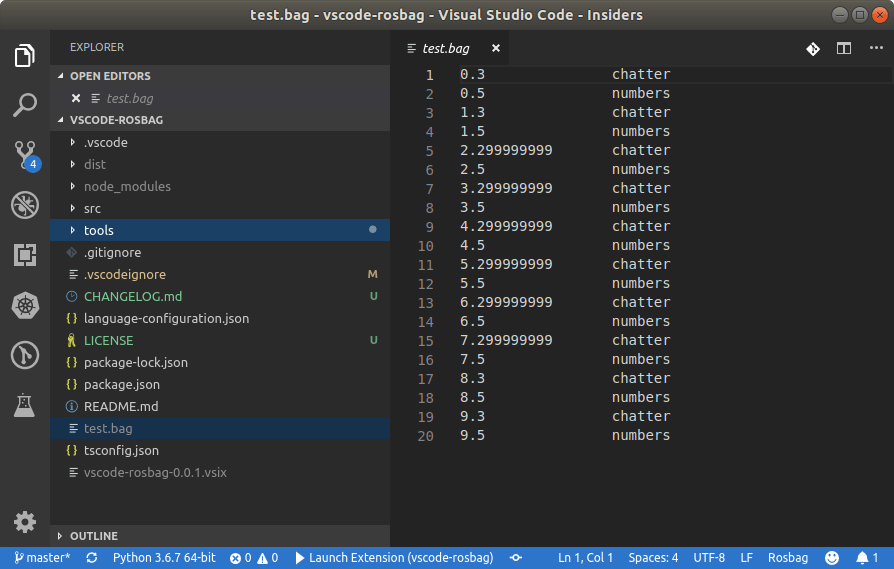Synchronize changes with the sync icon
This screenshot has height=569, width=894.
coord(92,558)
